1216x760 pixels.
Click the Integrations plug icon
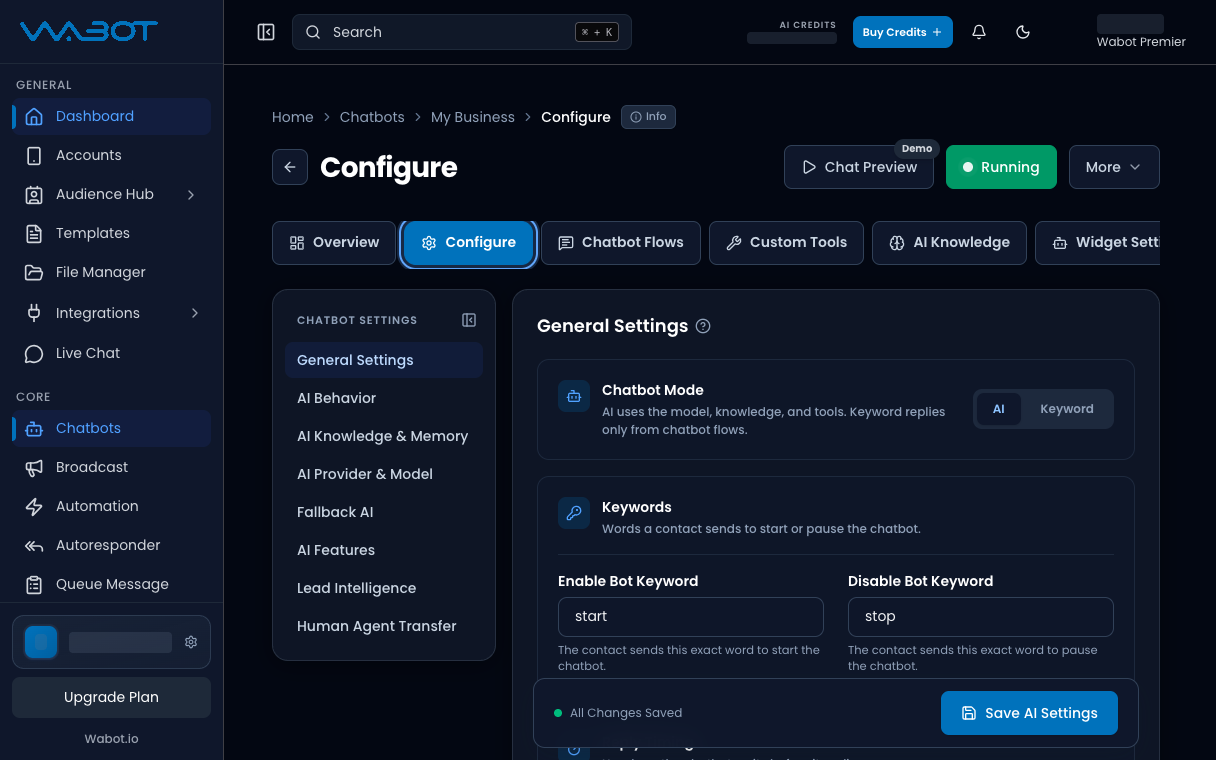(34, 313)
